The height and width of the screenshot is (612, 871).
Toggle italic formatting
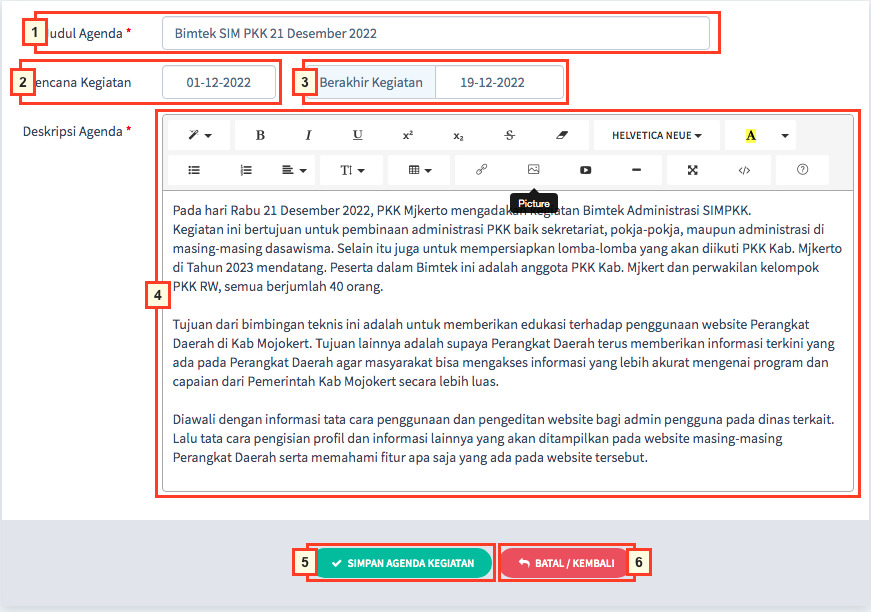tap(308, 134)
